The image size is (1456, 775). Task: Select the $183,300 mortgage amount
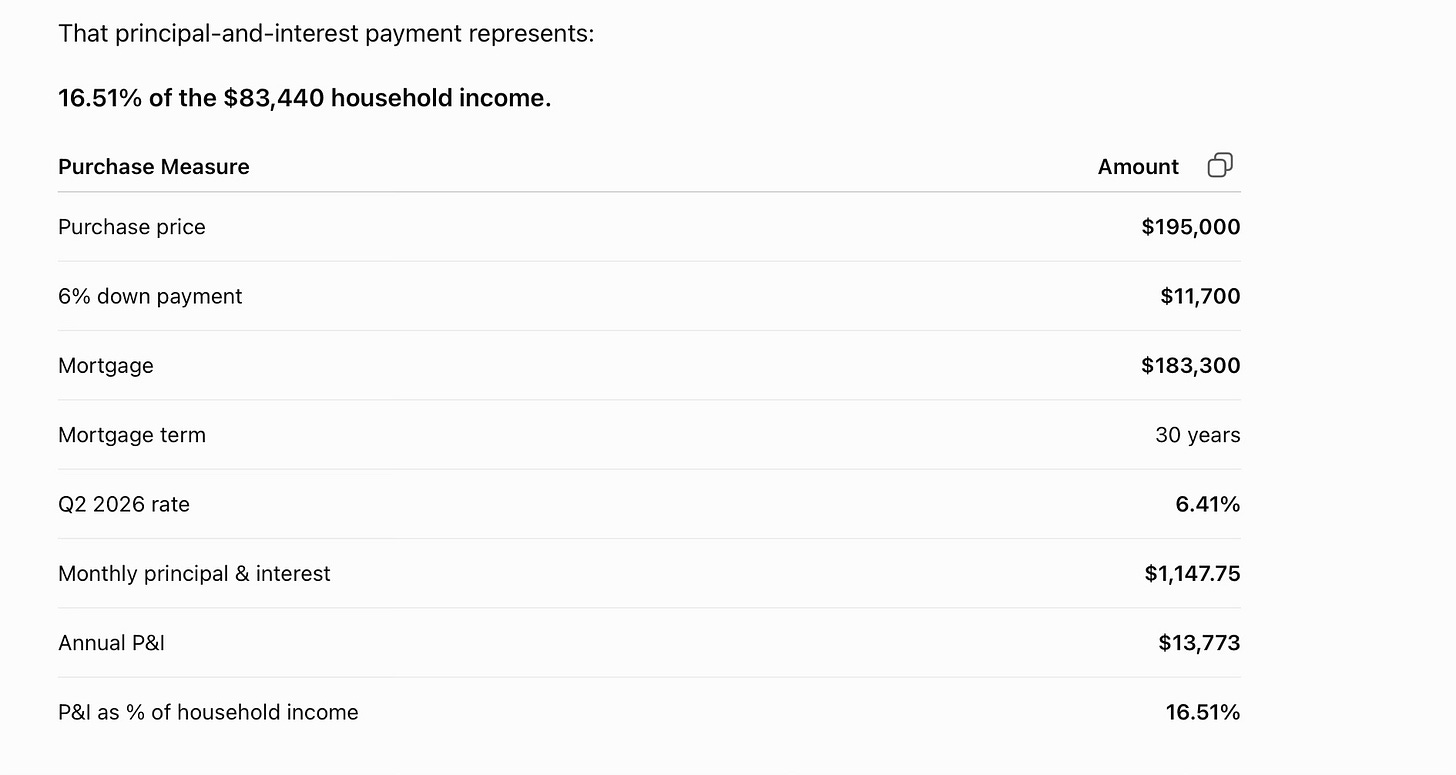(1191, 366)
